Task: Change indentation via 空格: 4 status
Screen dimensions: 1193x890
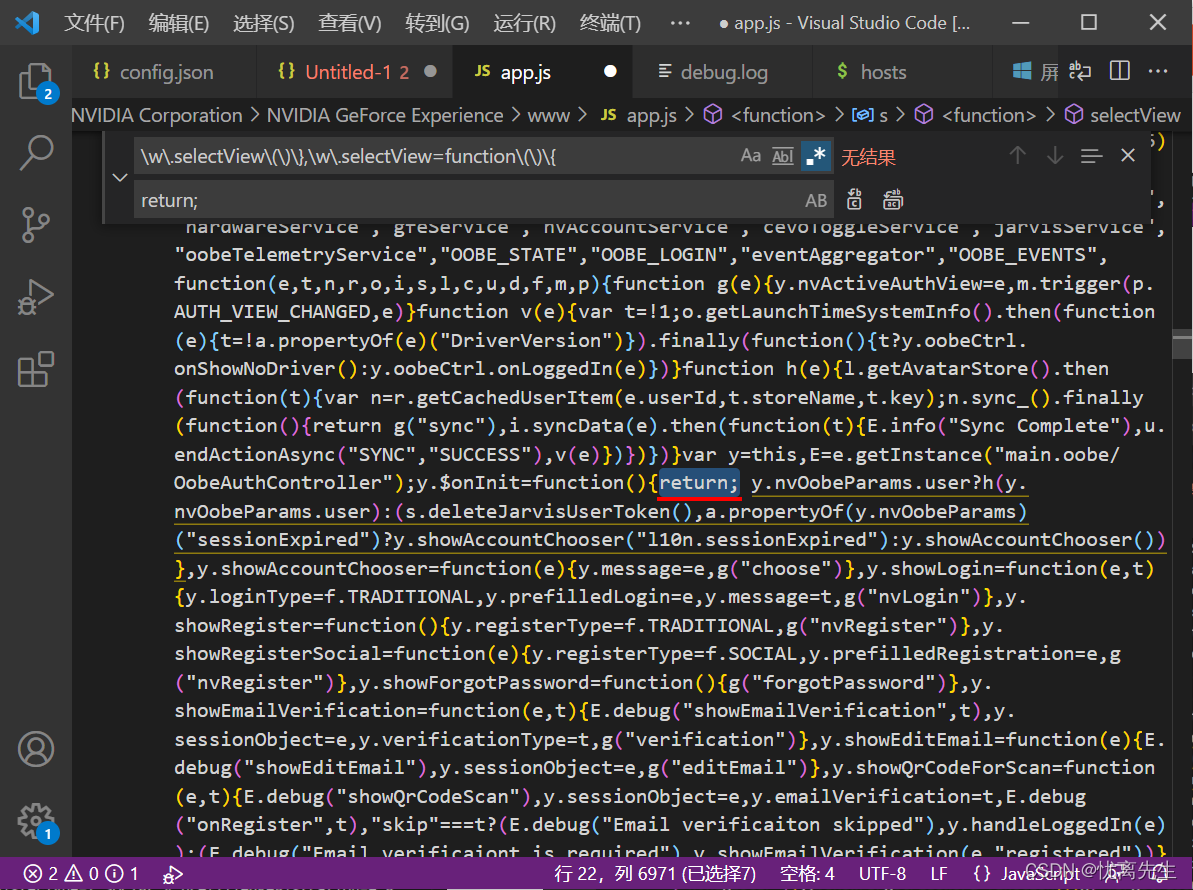Action: tap(807, 873)
